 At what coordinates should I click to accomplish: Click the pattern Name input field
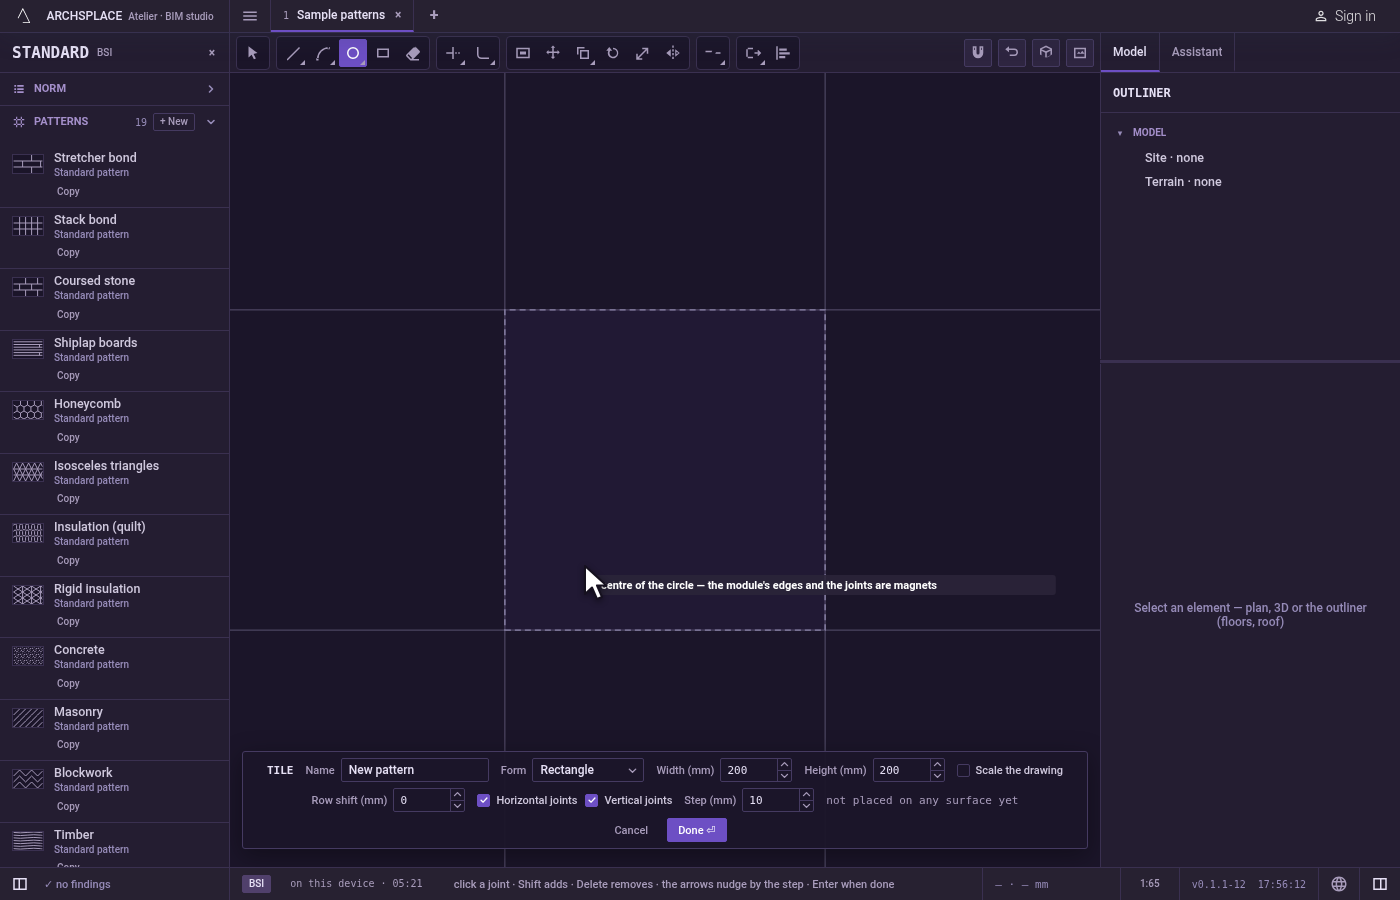[415, 770]
